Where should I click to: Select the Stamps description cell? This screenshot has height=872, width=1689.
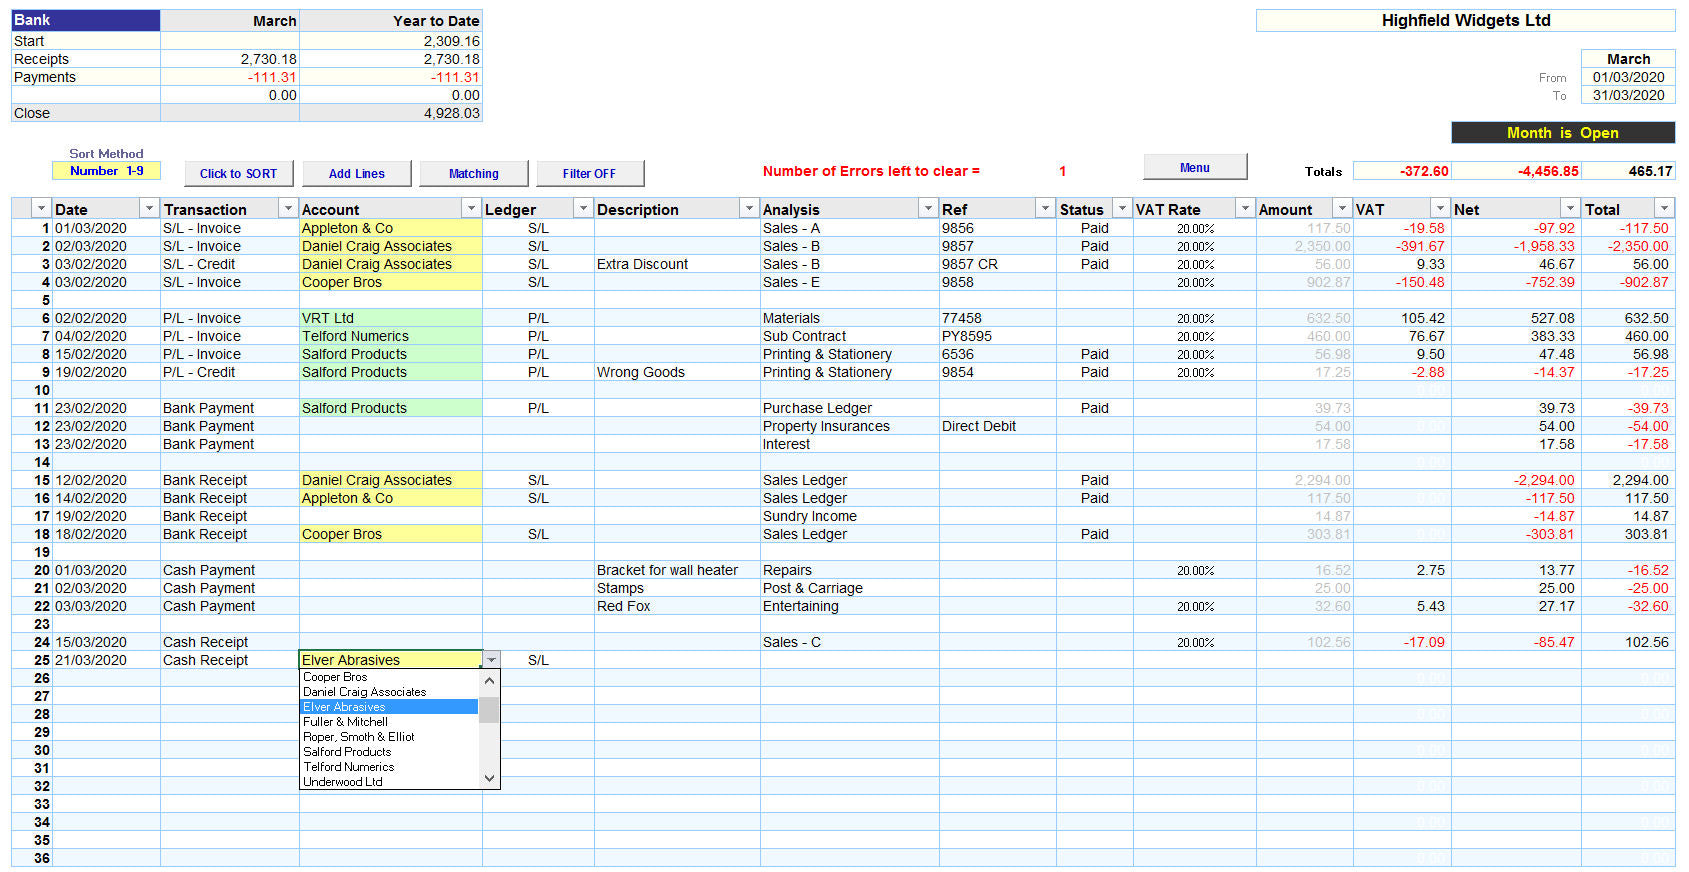point(677,588)
